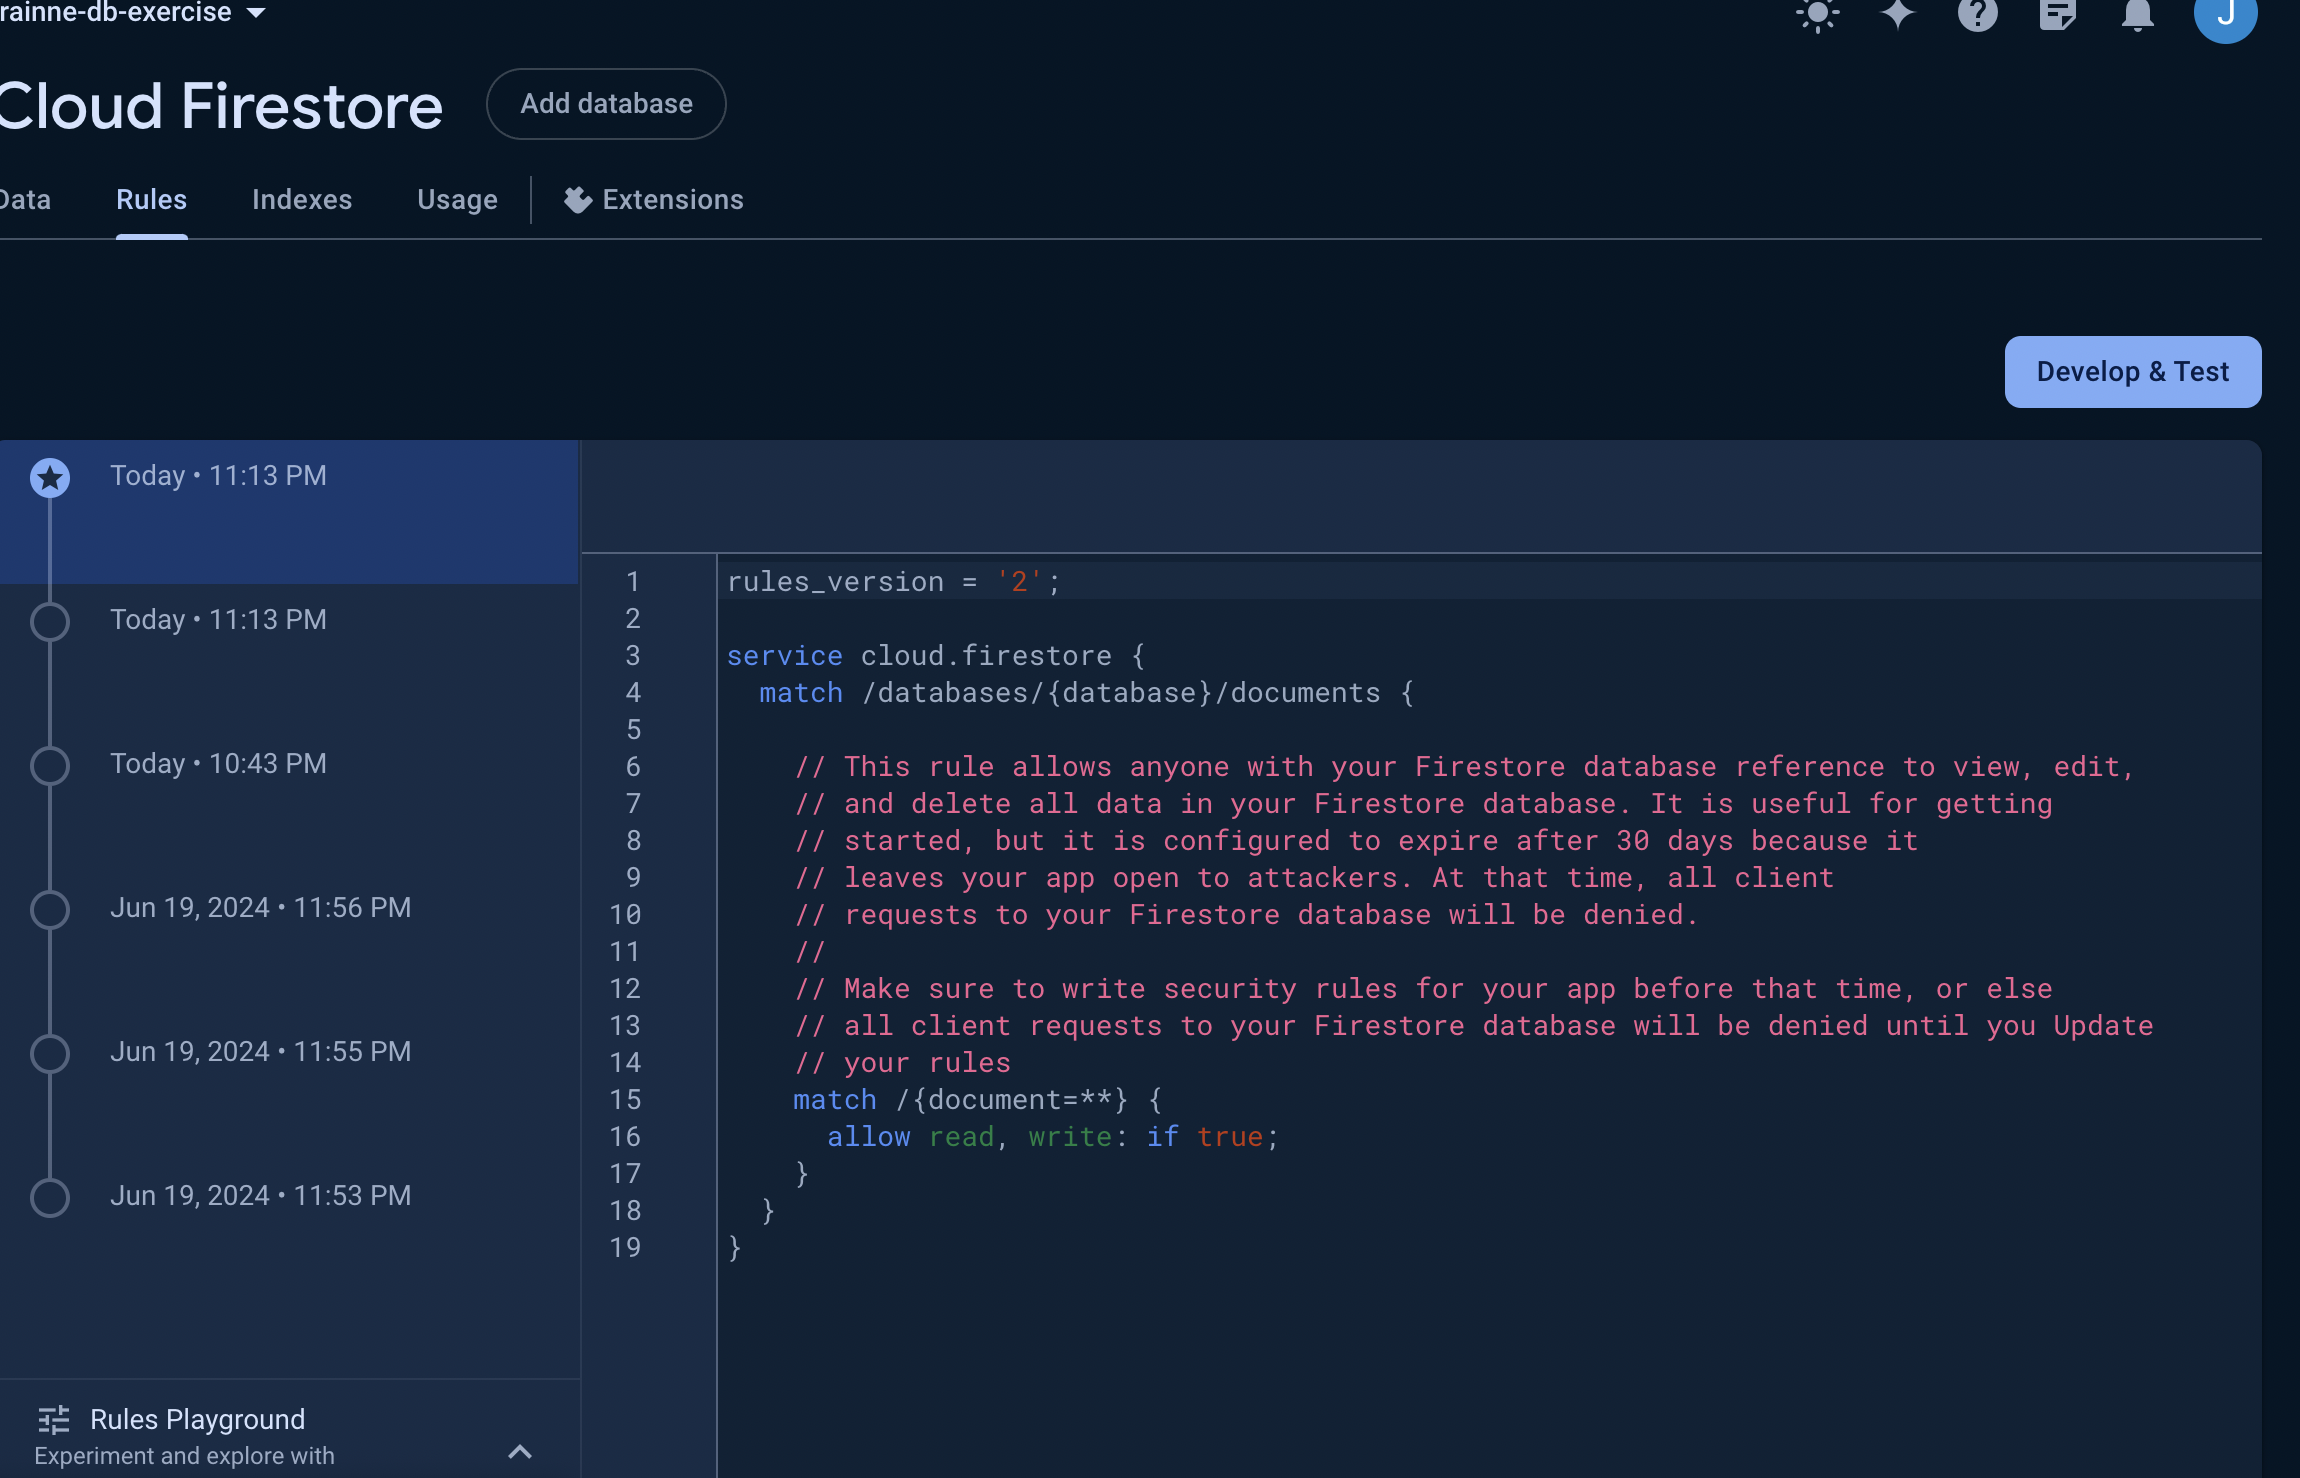
Task: Open the Gemini sparkle assistant icon
Action: coord(1897,14)
